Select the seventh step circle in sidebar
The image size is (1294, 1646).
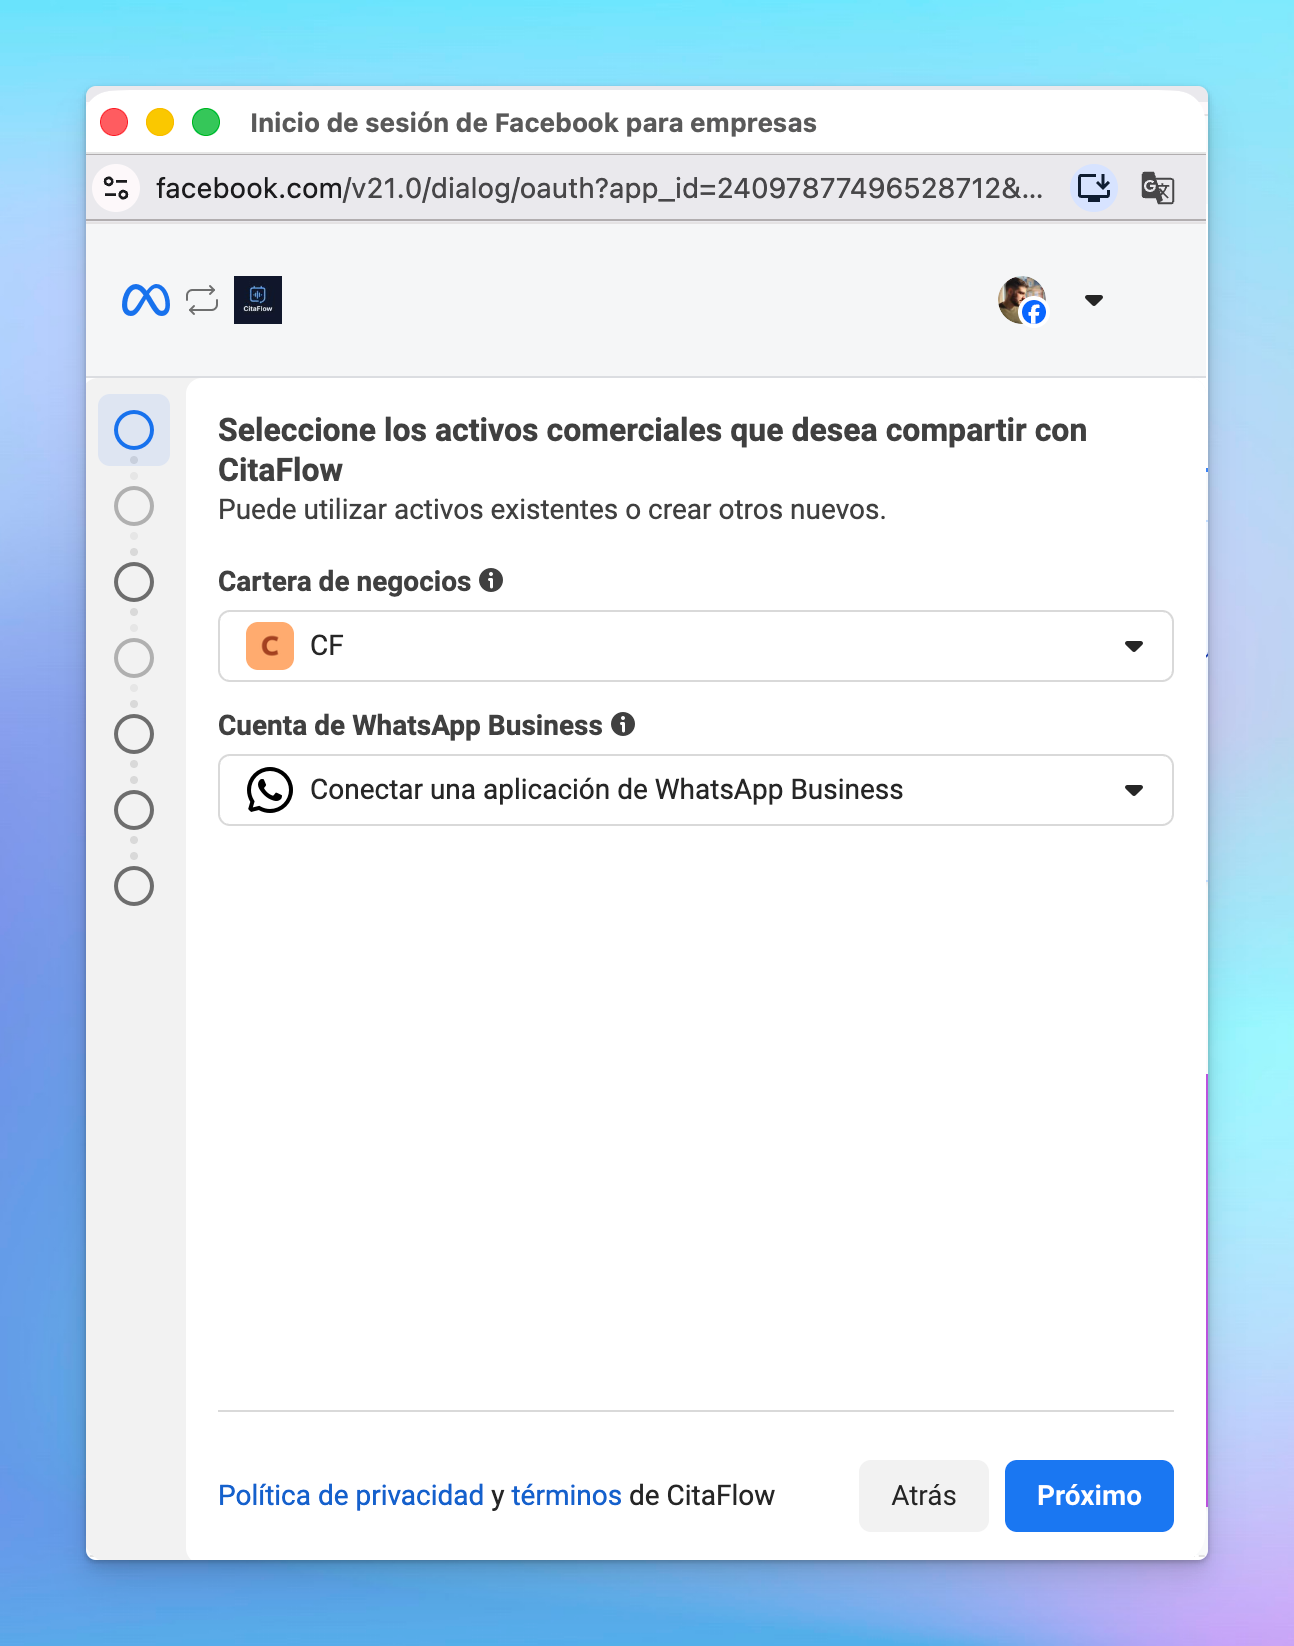[134, 886]
